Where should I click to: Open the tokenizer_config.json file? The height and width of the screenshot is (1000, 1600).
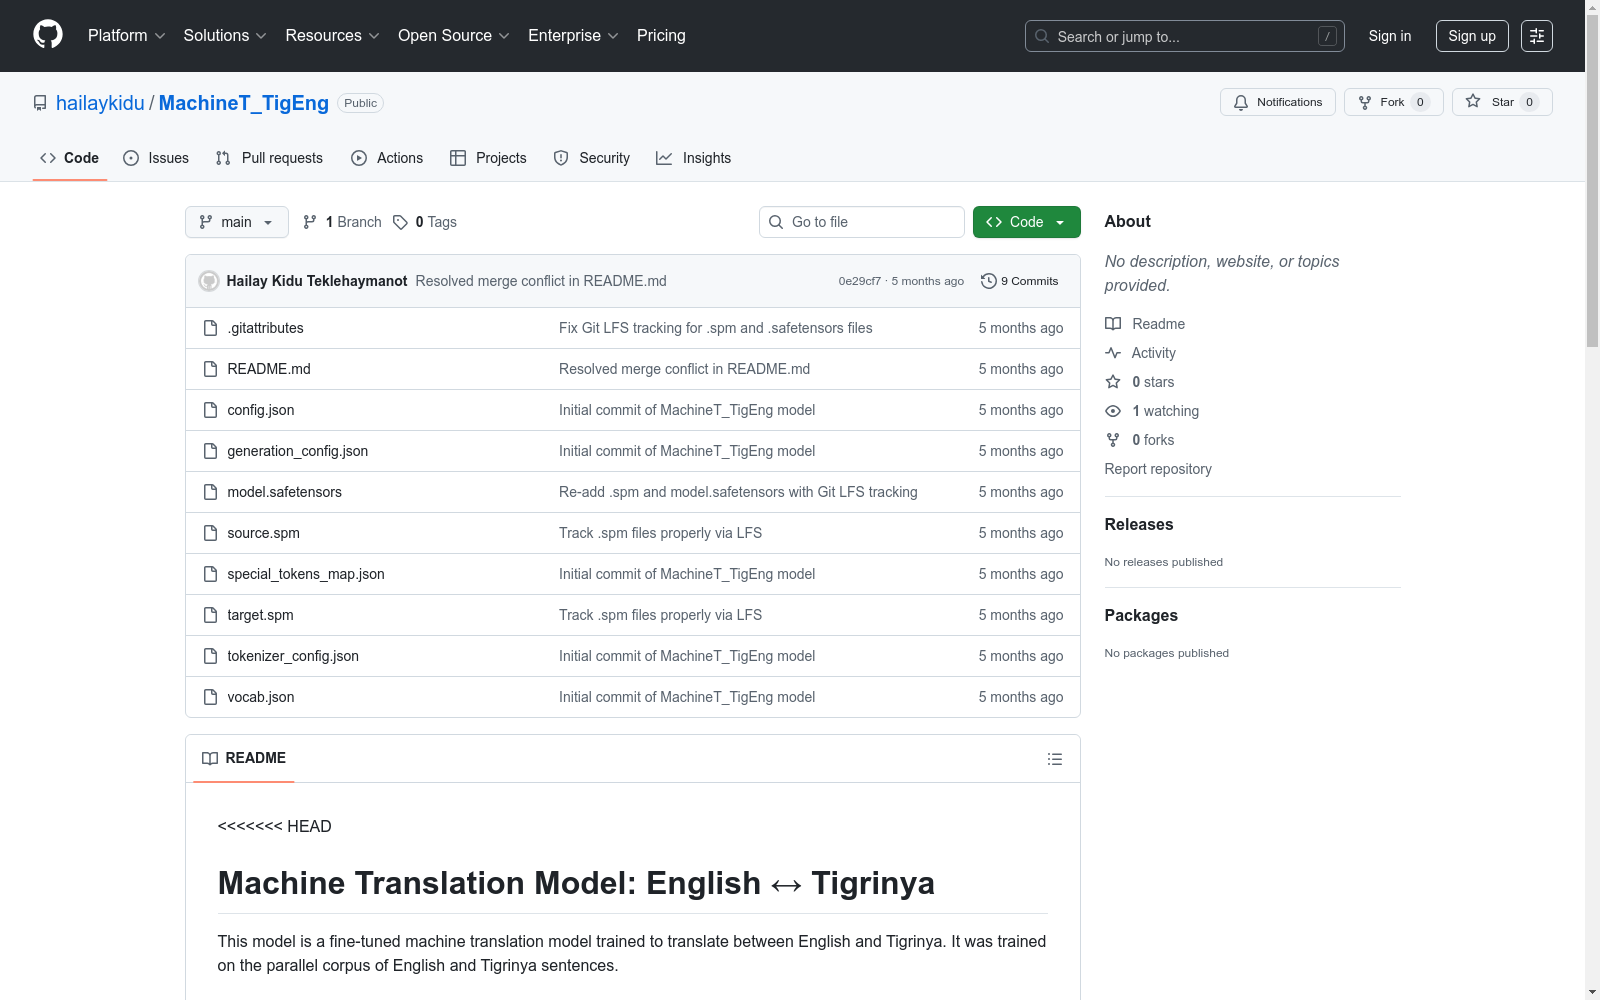point(293,656)
